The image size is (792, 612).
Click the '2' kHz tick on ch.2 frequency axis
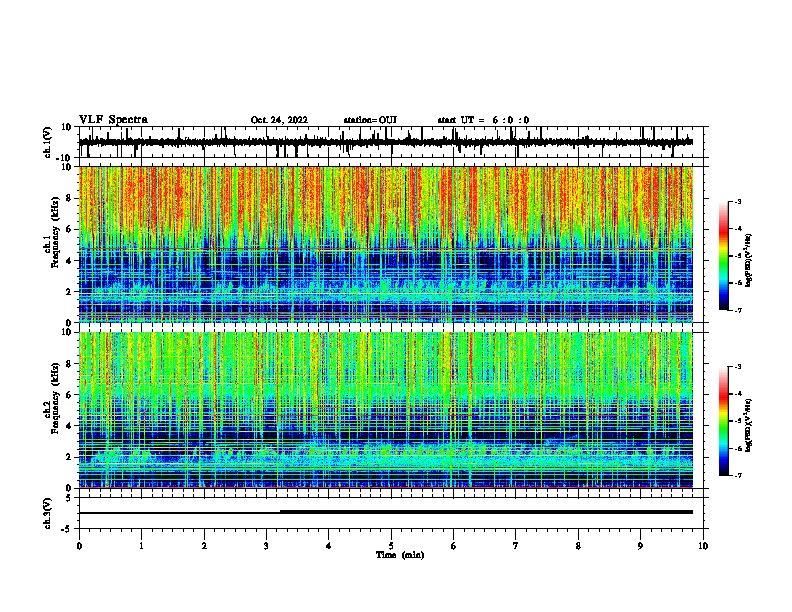click(69, 457)
